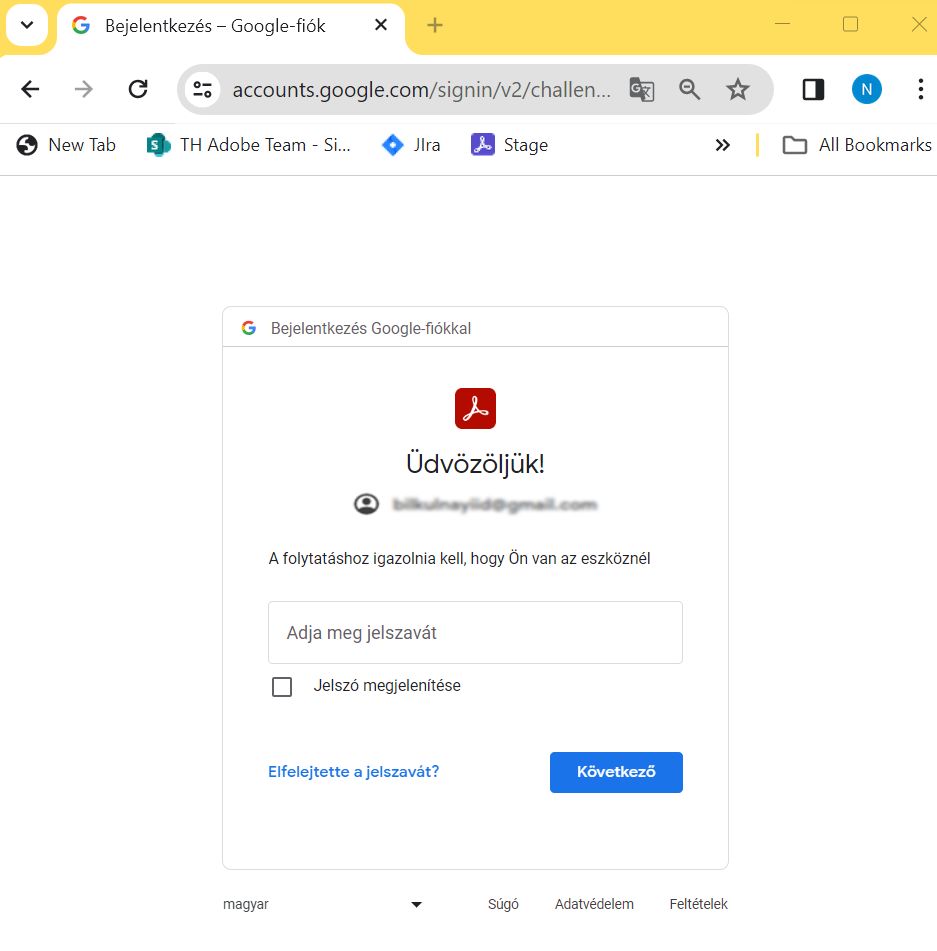Enable the Jelszó megjelenítése checkbox

tap(282, 686)
